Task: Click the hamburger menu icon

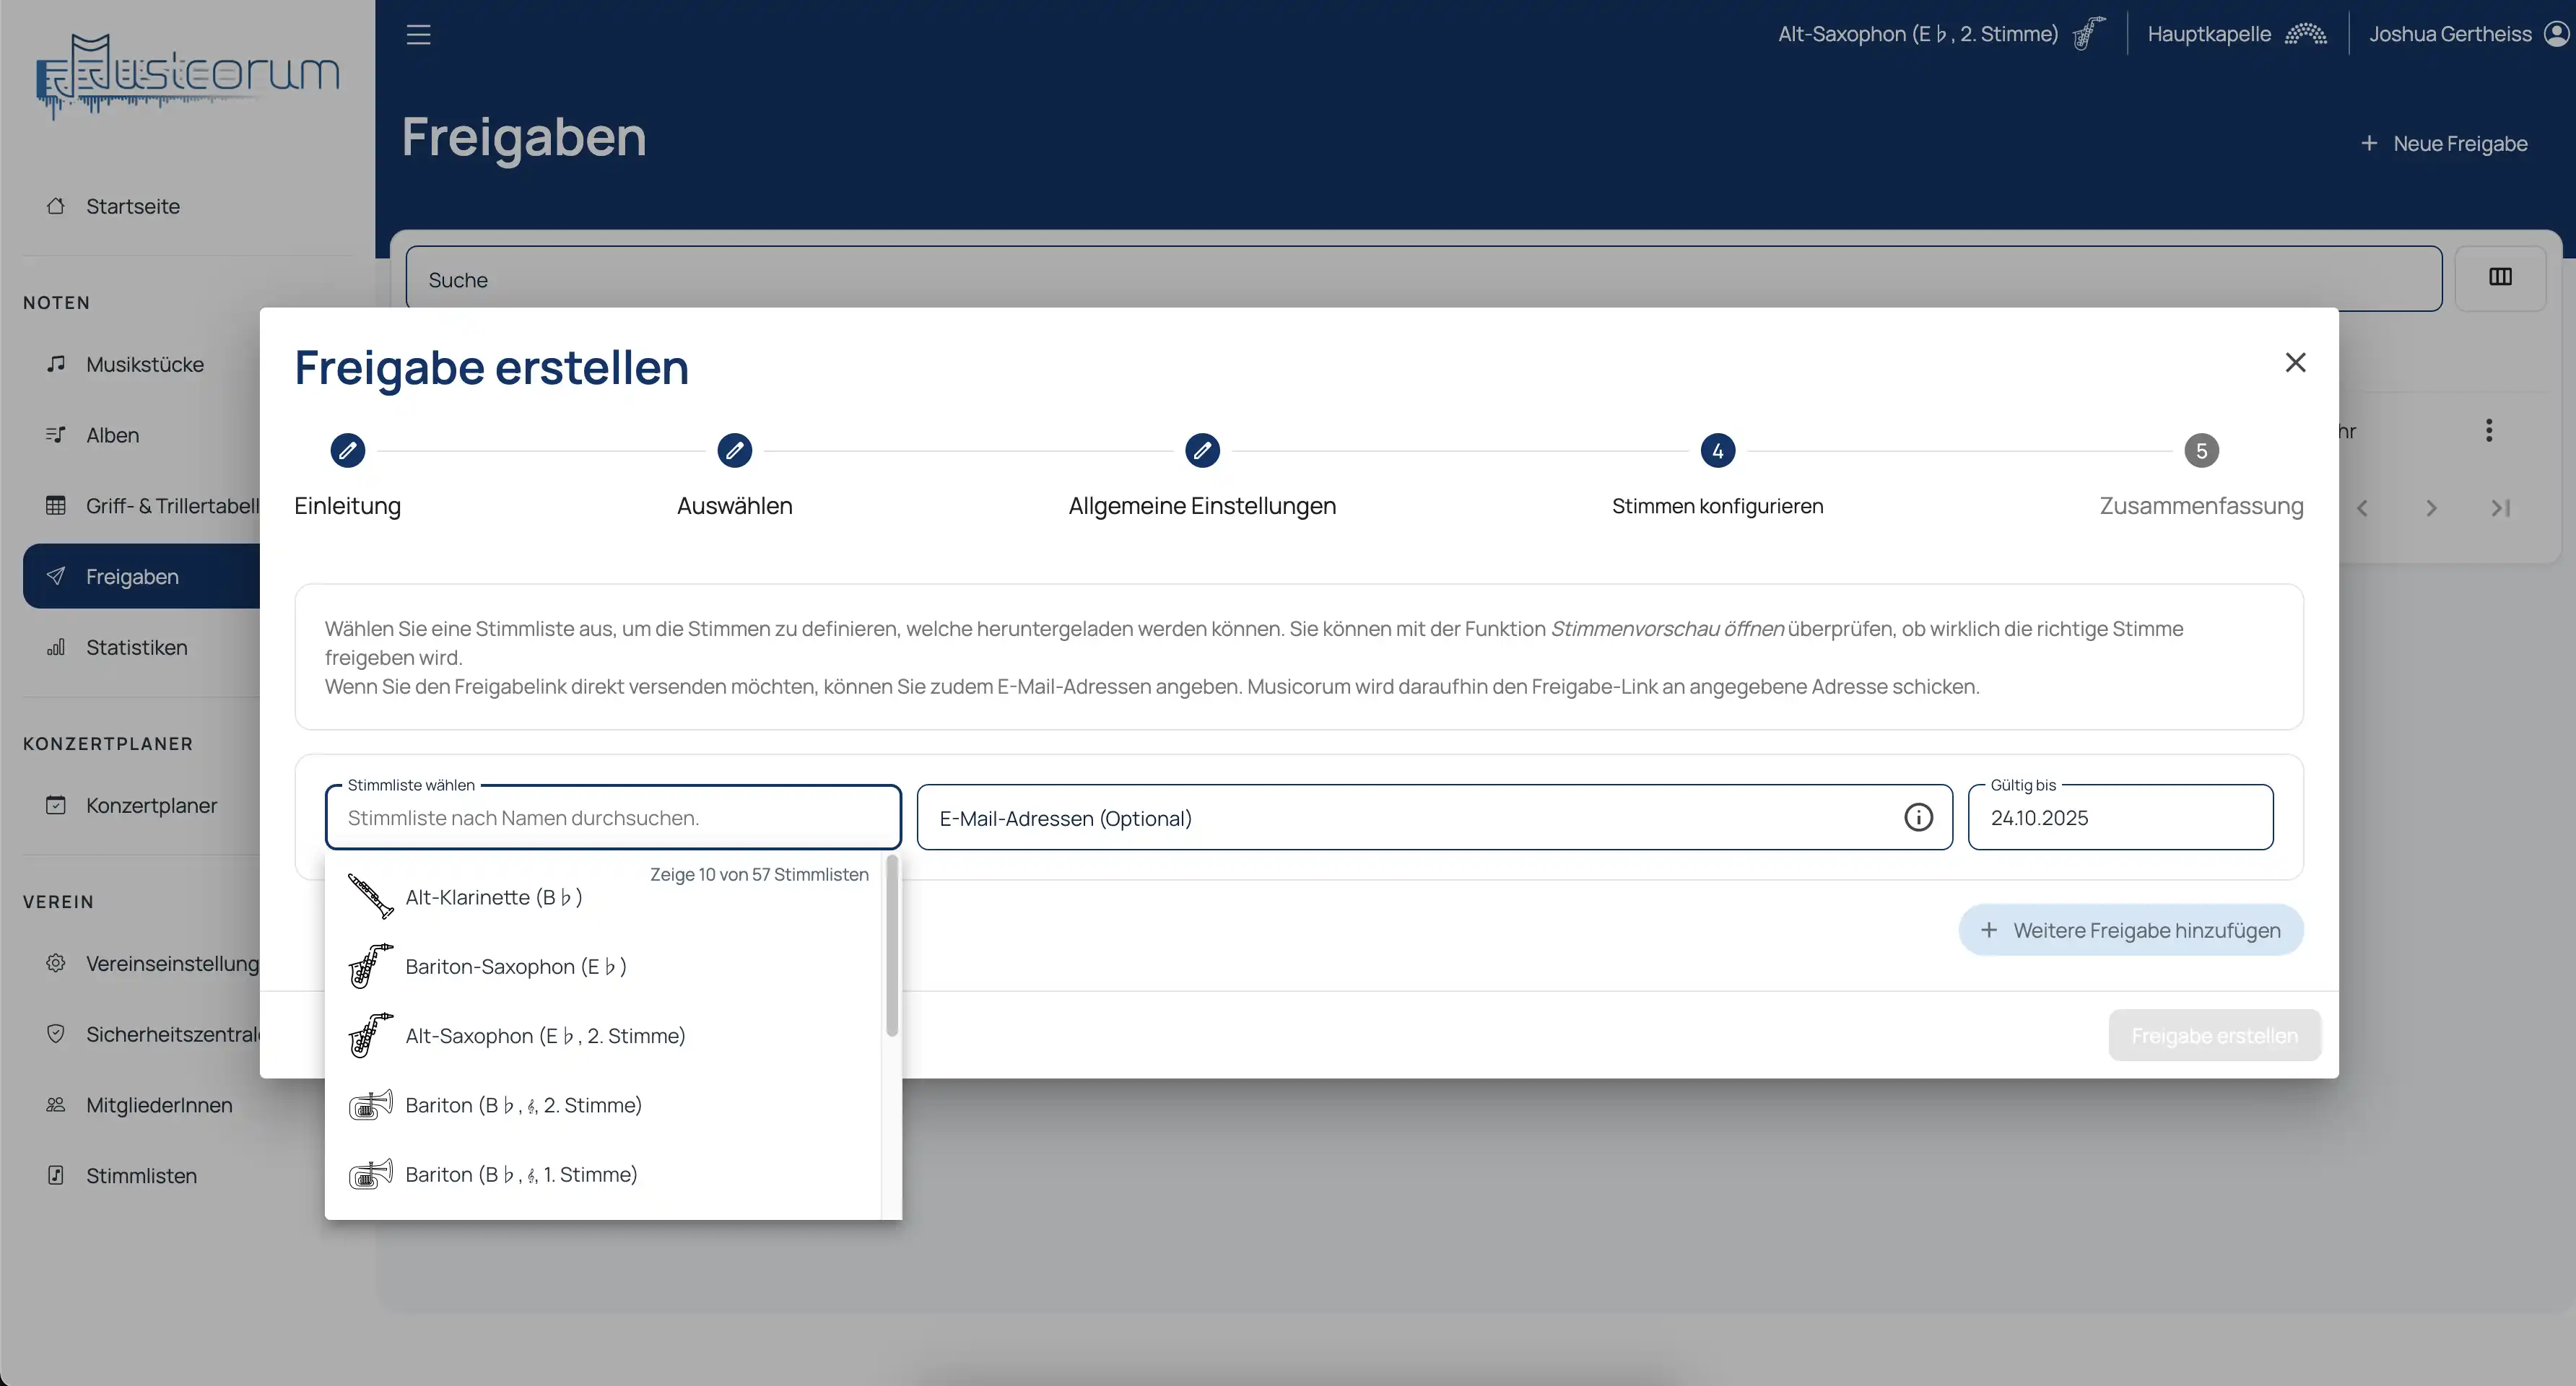Action: pos(418,35)
